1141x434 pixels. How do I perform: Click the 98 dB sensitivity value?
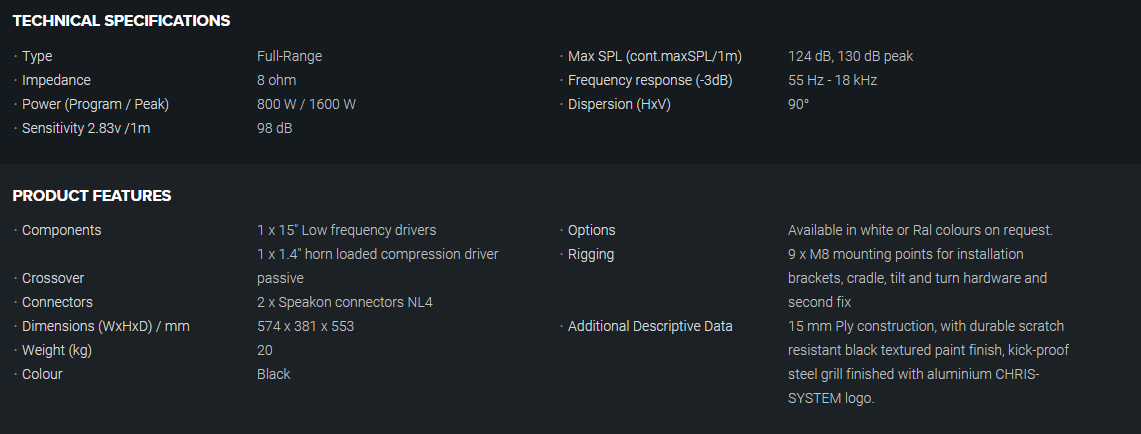(275, 128)
